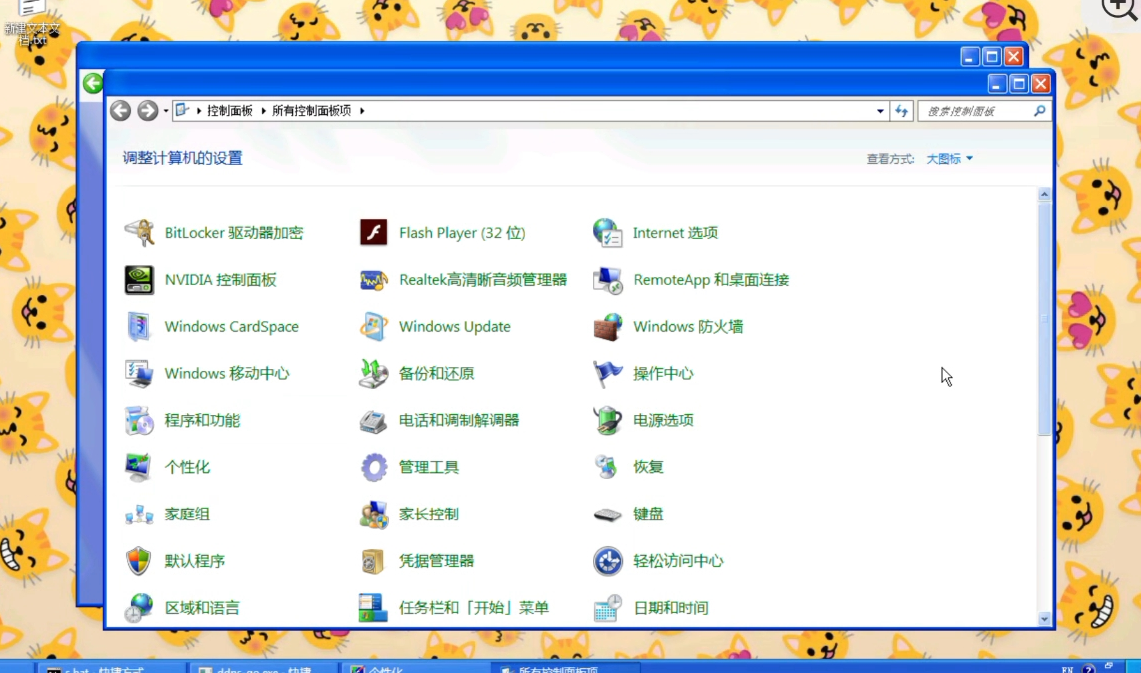Open 日期和时间 calendar icon
The height and width of the screenshot is (673, 1141).
[x=608, y=608]
